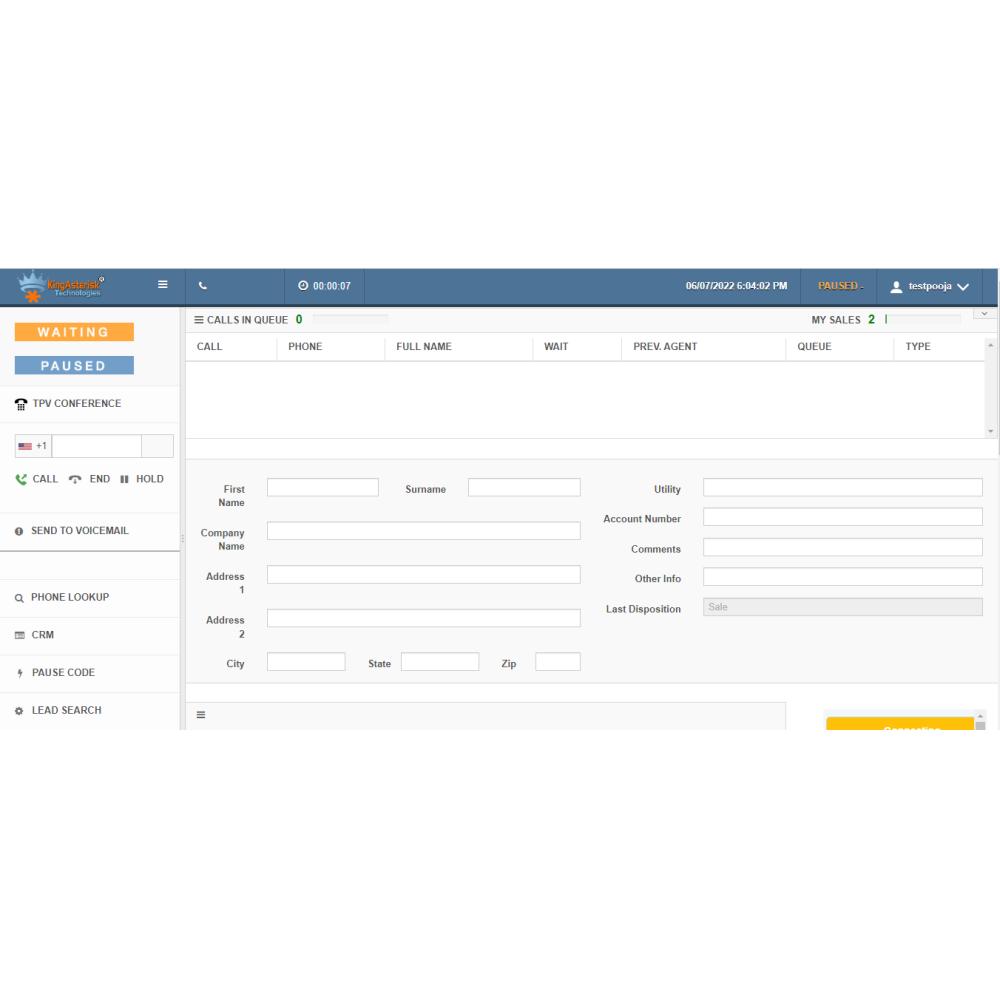Click the hamburger menu icon in header
Screen dimensions: 1000x1000
pos(162,285)
